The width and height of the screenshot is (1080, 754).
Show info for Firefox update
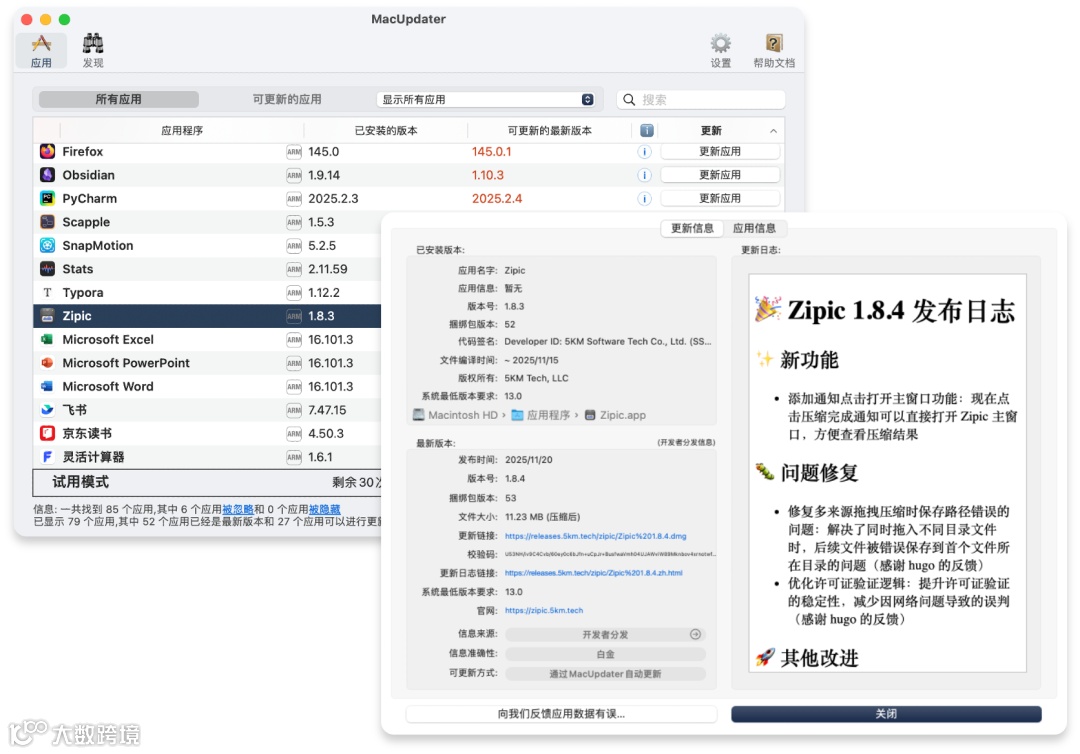[x=644, y=151]
